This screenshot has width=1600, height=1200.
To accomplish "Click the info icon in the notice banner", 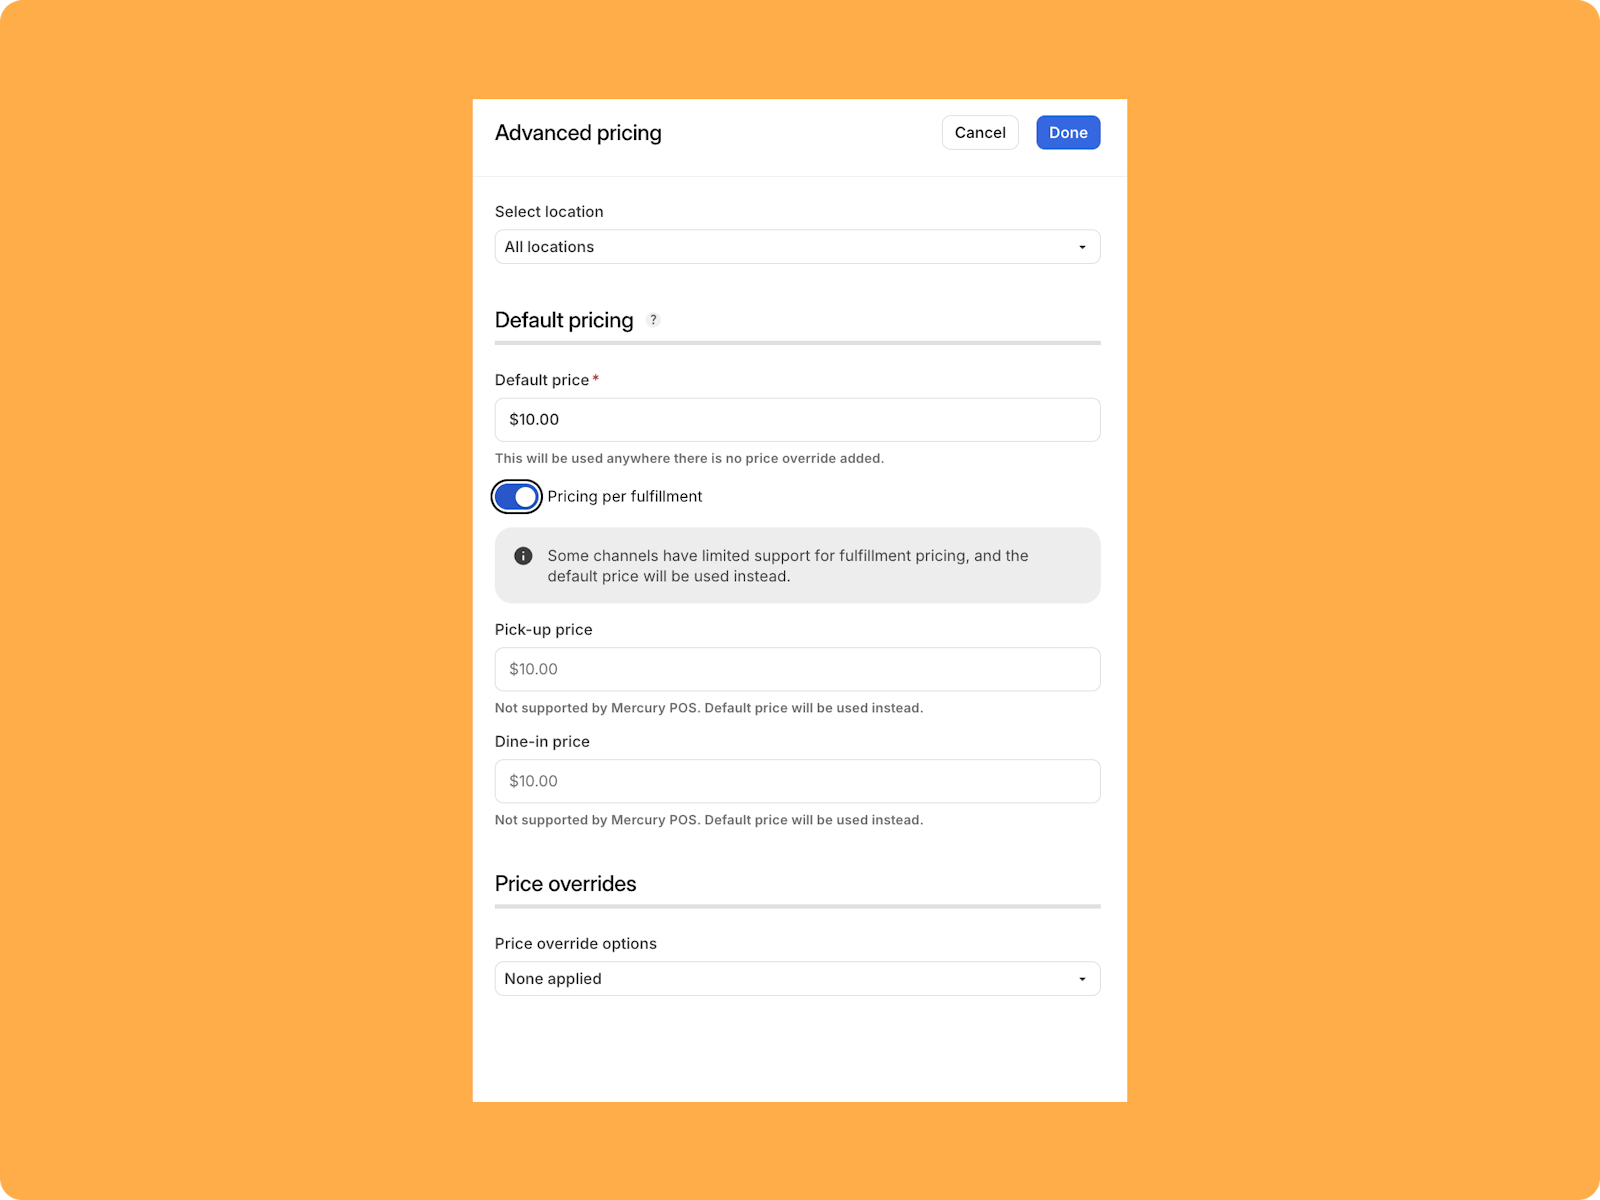I will [x=523, y=556].
